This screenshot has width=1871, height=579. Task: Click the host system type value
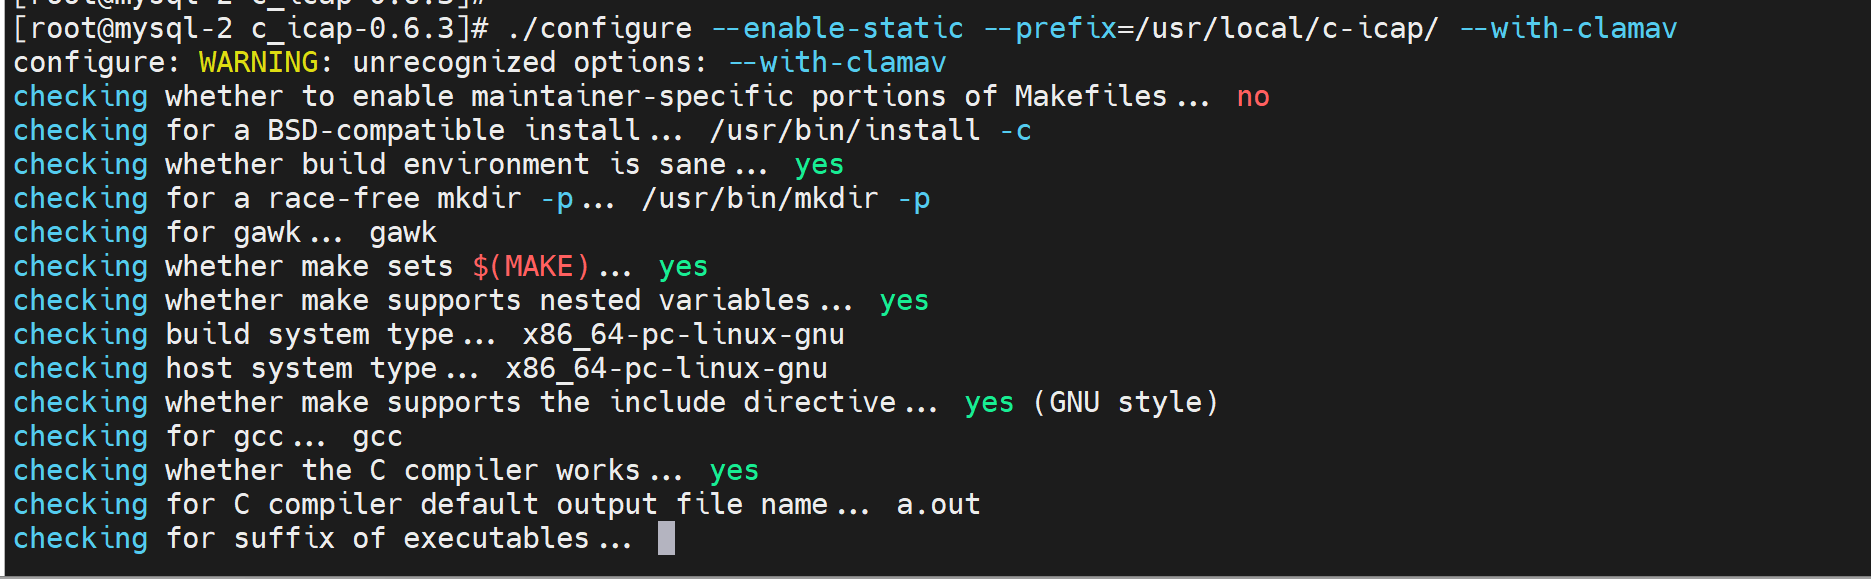point(666,368)
